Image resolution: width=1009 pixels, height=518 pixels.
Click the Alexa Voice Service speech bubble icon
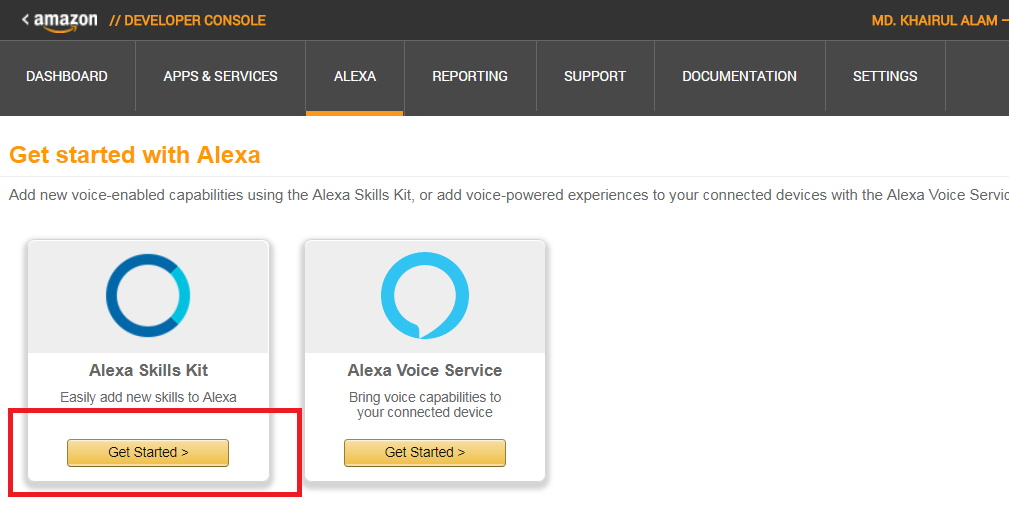425,295
